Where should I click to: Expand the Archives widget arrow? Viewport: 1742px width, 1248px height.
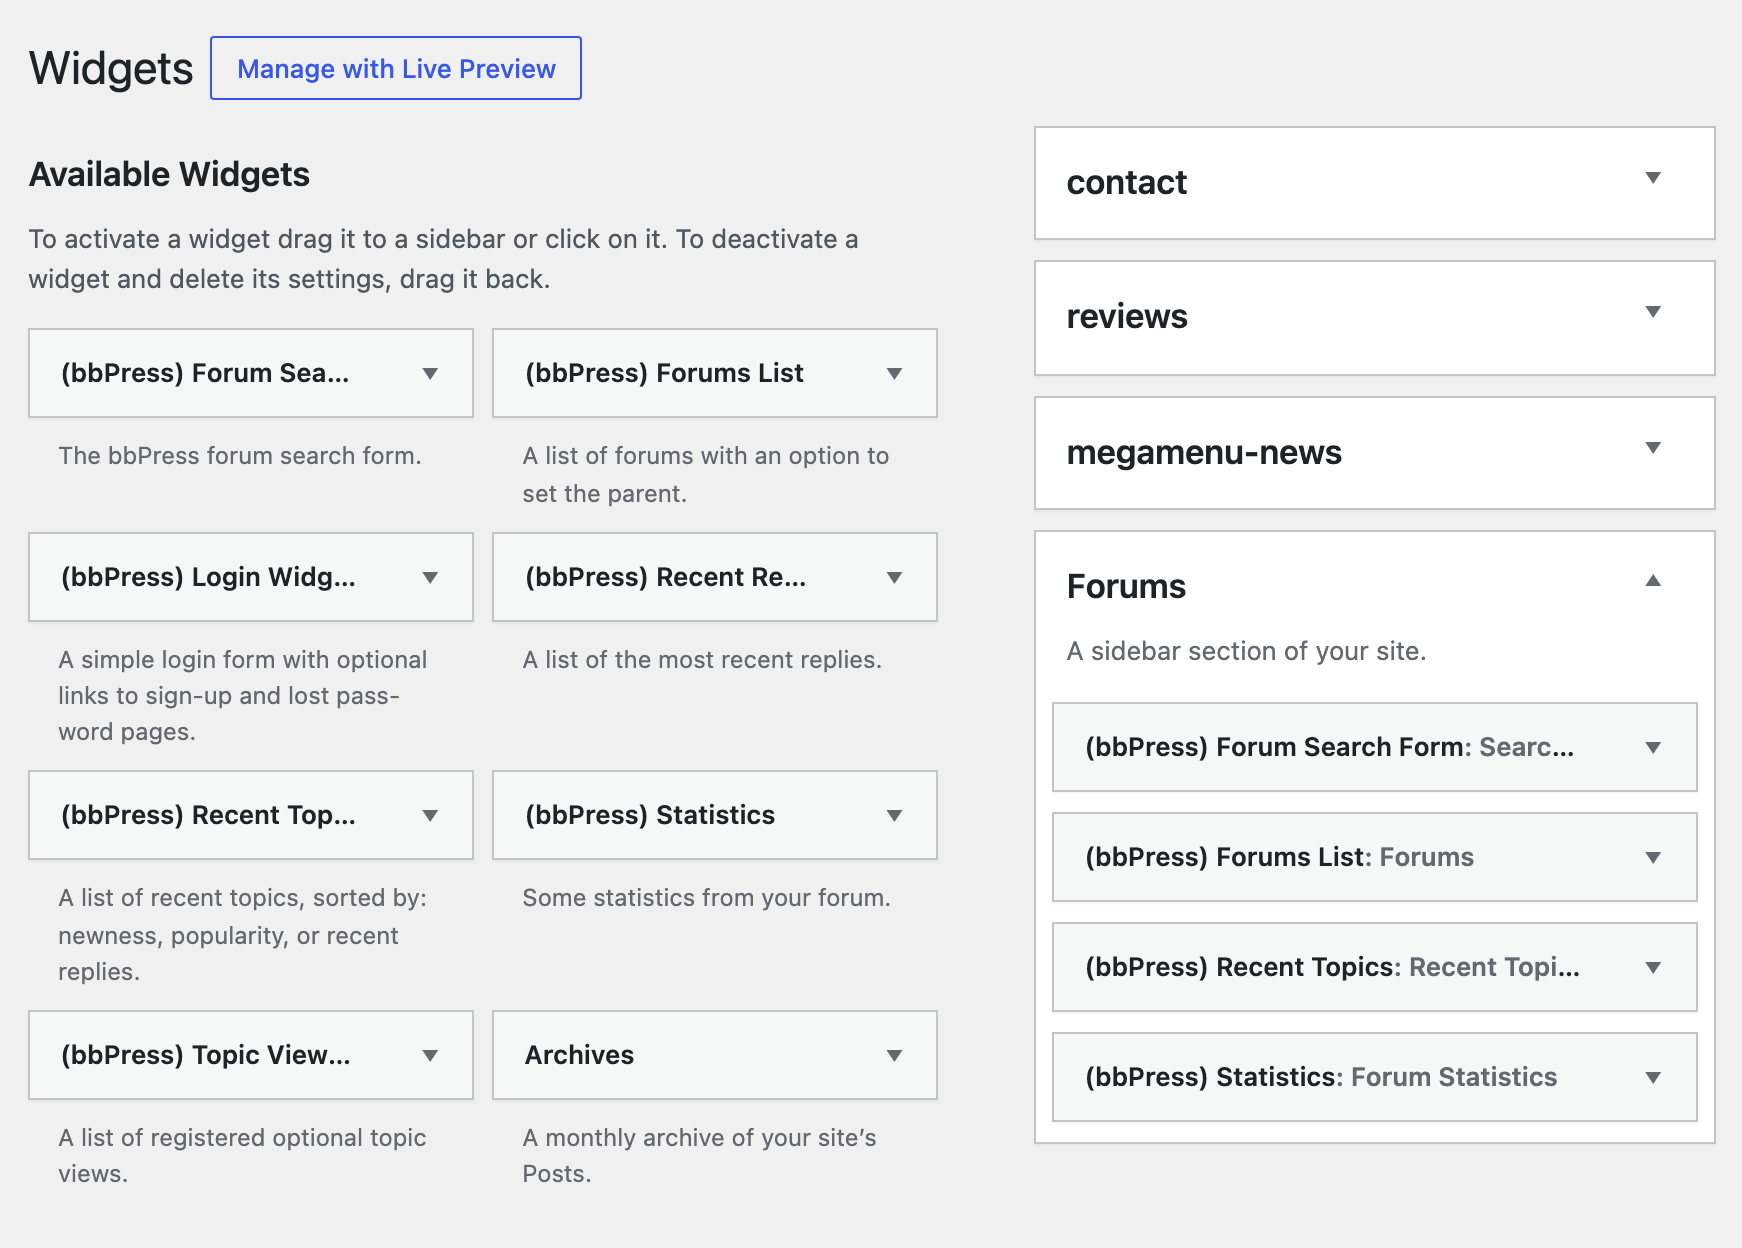[x=894, y=1056]
